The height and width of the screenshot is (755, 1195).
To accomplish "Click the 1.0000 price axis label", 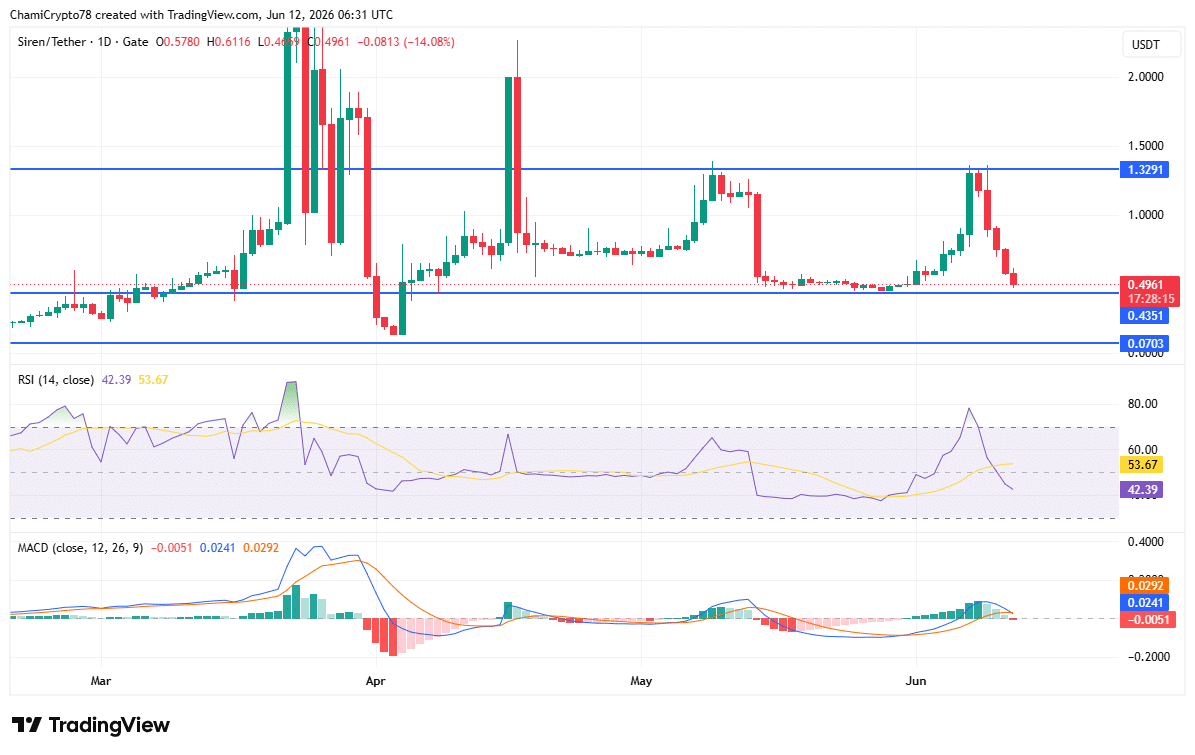I will [1145, 215].
